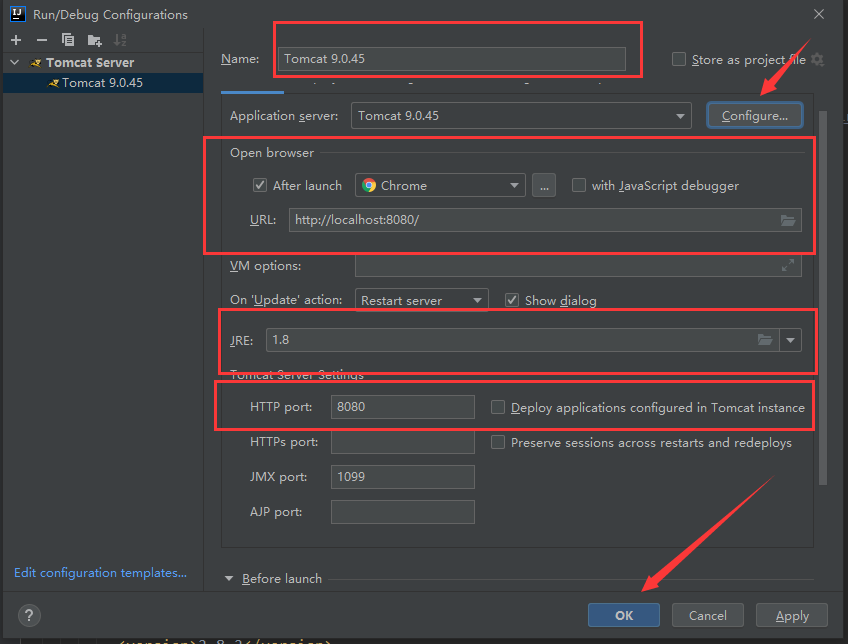The height and width of the screenshot is (644, 848).
Task: Click IntelliJ logo in title bar
Action: [17, 14]
